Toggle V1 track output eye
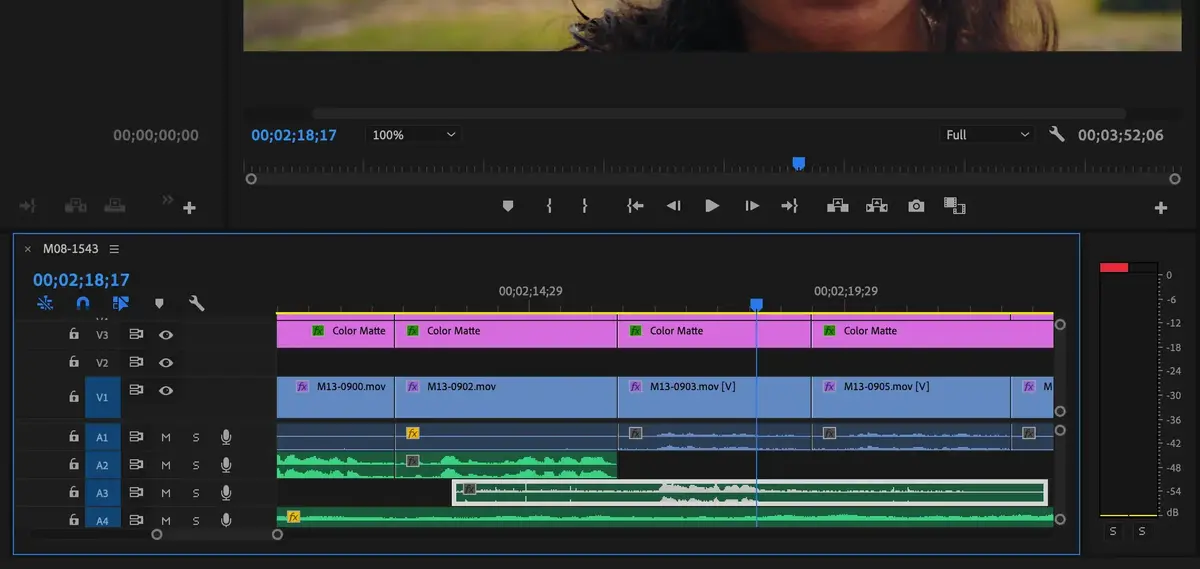This screenshot has width=1200, height=569. [166, 390]
